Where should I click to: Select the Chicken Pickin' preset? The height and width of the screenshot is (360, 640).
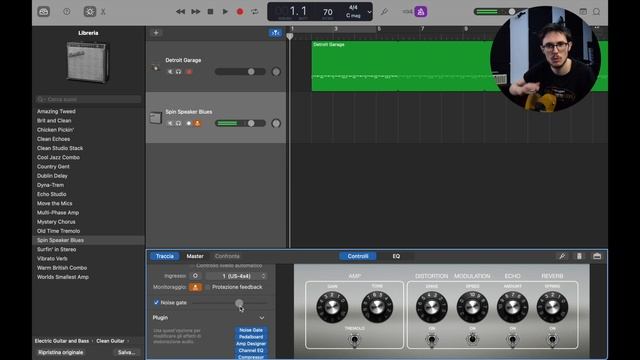[x=56, y=130]
